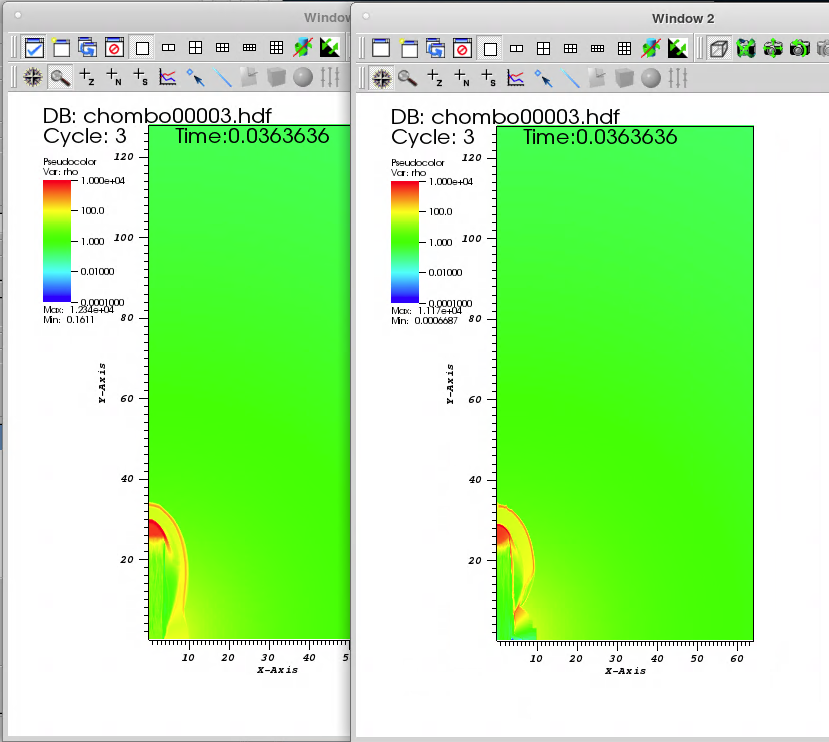Enable the box tool in the left window
This screenshot has height=742, width=829.
tap(276, 77)
